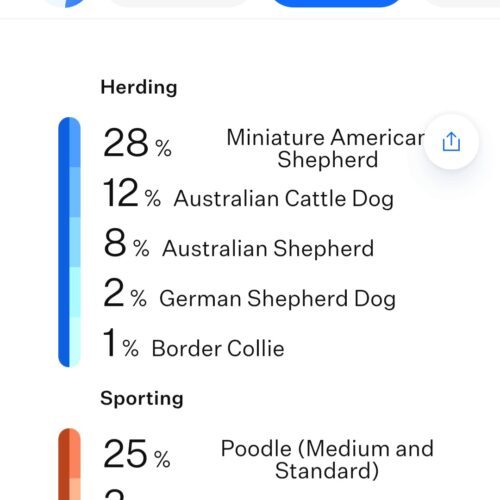Click the pale cyan Border Collie bar segment
Image resolution: width=500 pixels, height=500 pixels.
pyautogui.click(x=75, y=342)
